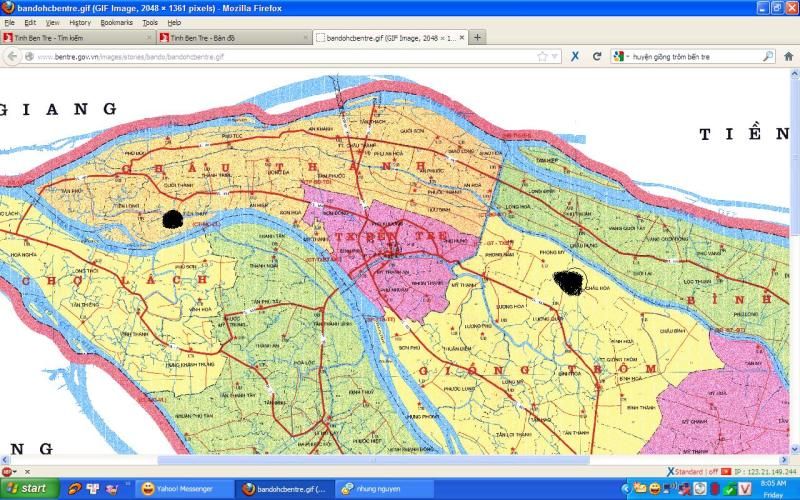Expand the URL history dropdown arrow
Image resolution: width=800 pixels, height=500 pixels.
[556, 57]
